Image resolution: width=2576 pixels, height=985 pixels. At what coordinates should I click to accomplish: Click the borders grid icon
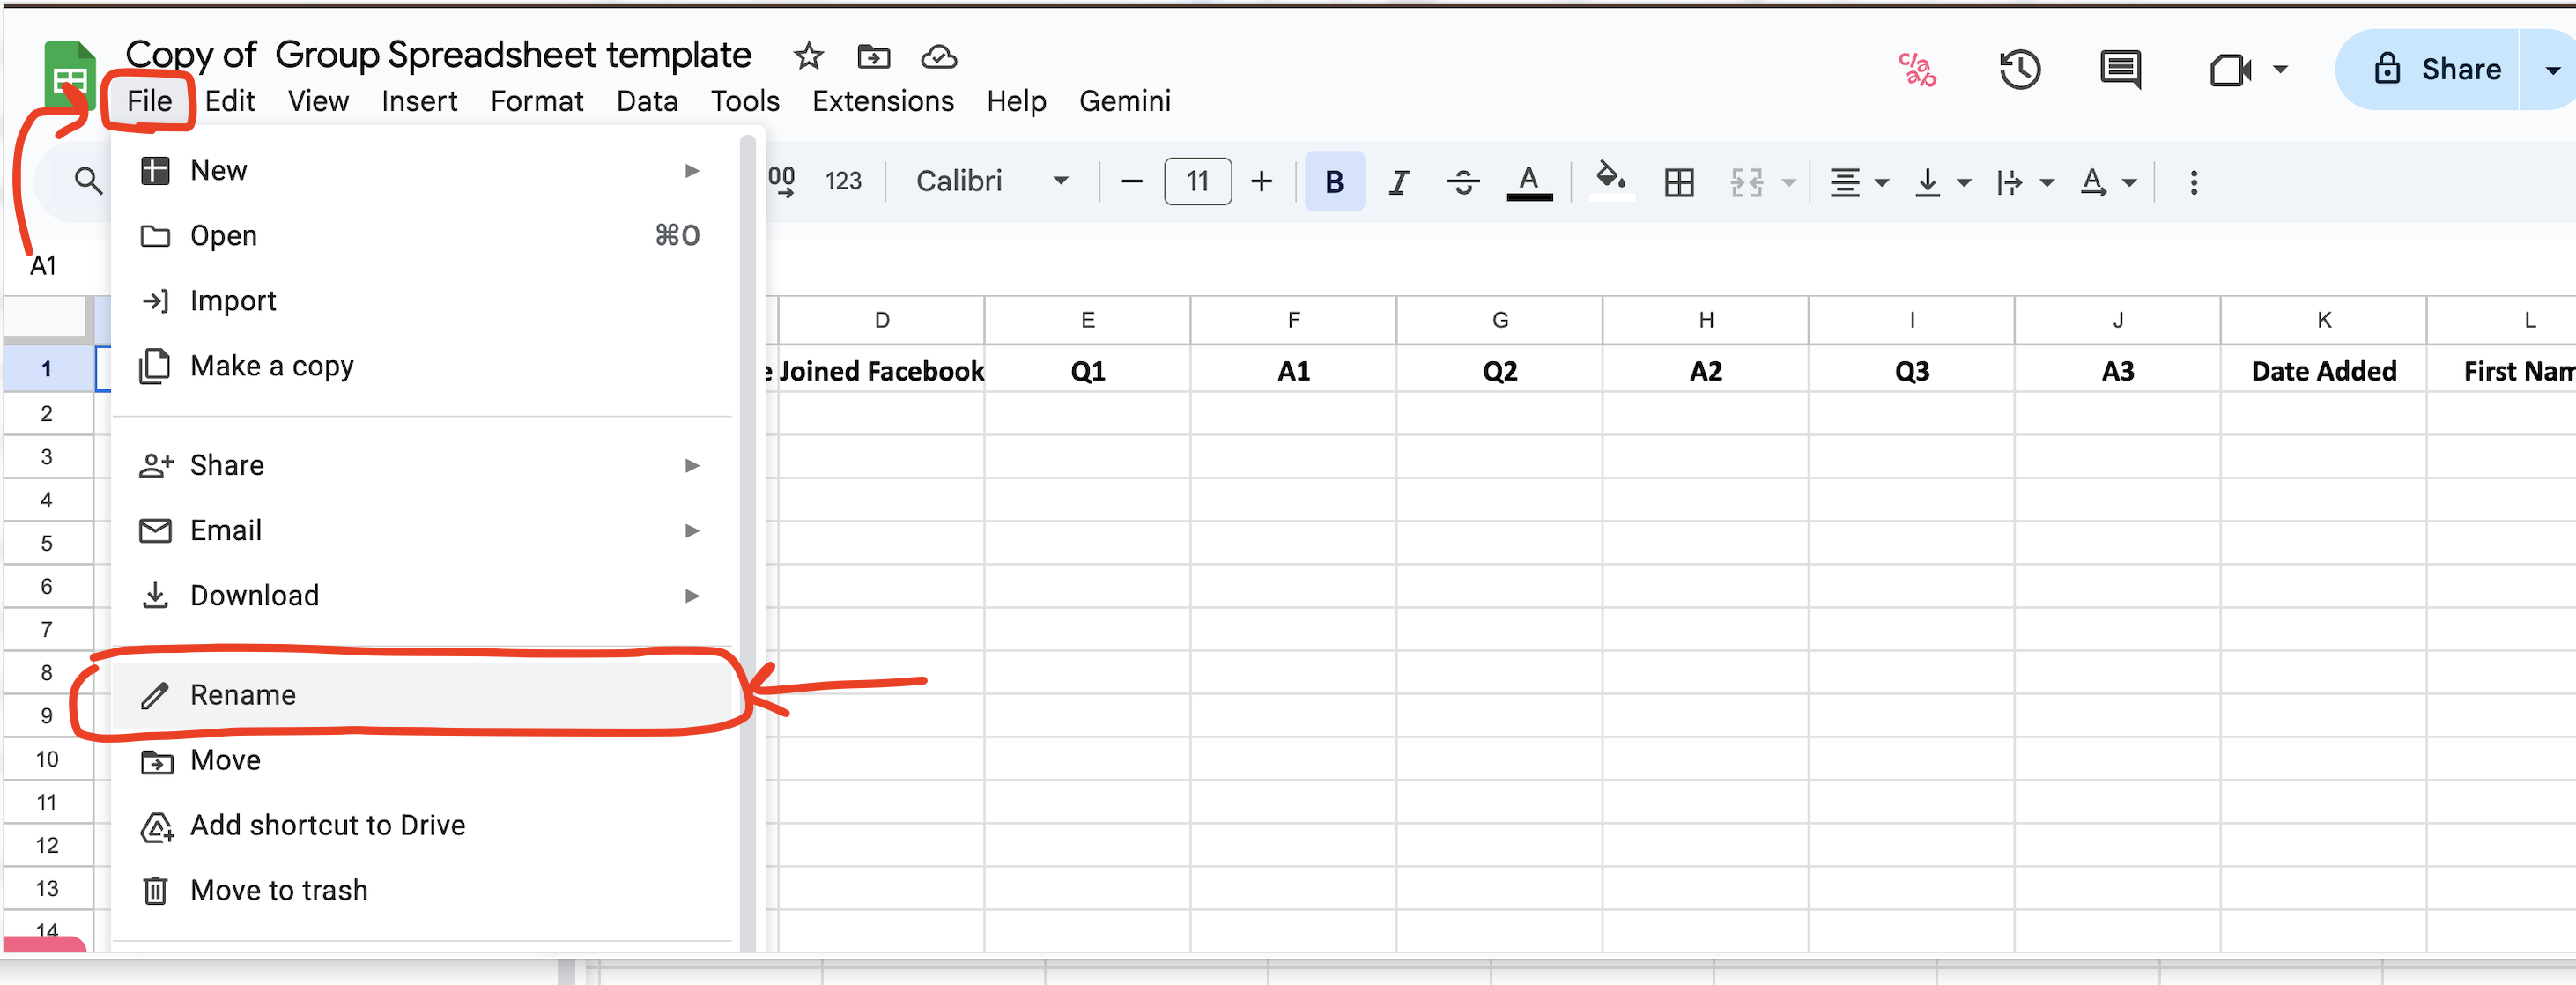(1678, 182)
